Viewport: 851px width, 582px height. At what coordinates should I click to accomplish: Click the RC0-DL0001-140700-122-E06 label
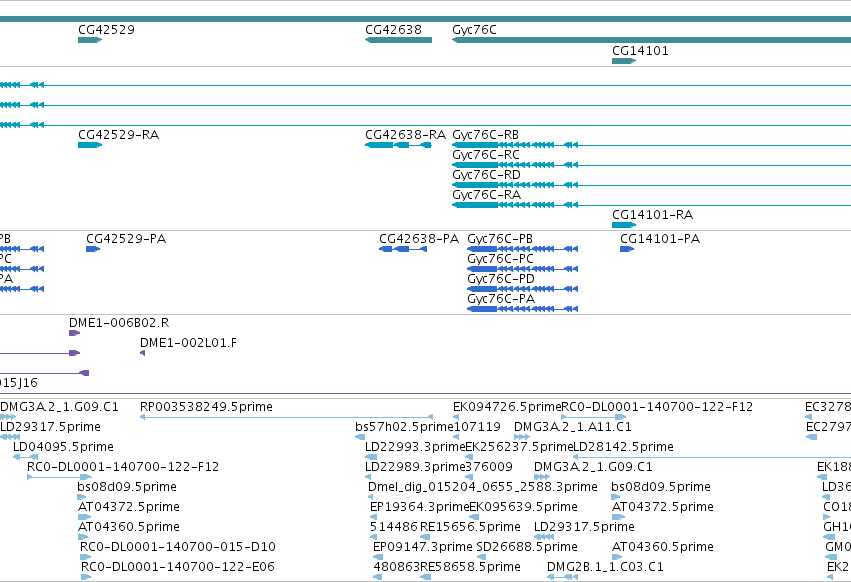[x=178, y=567]
